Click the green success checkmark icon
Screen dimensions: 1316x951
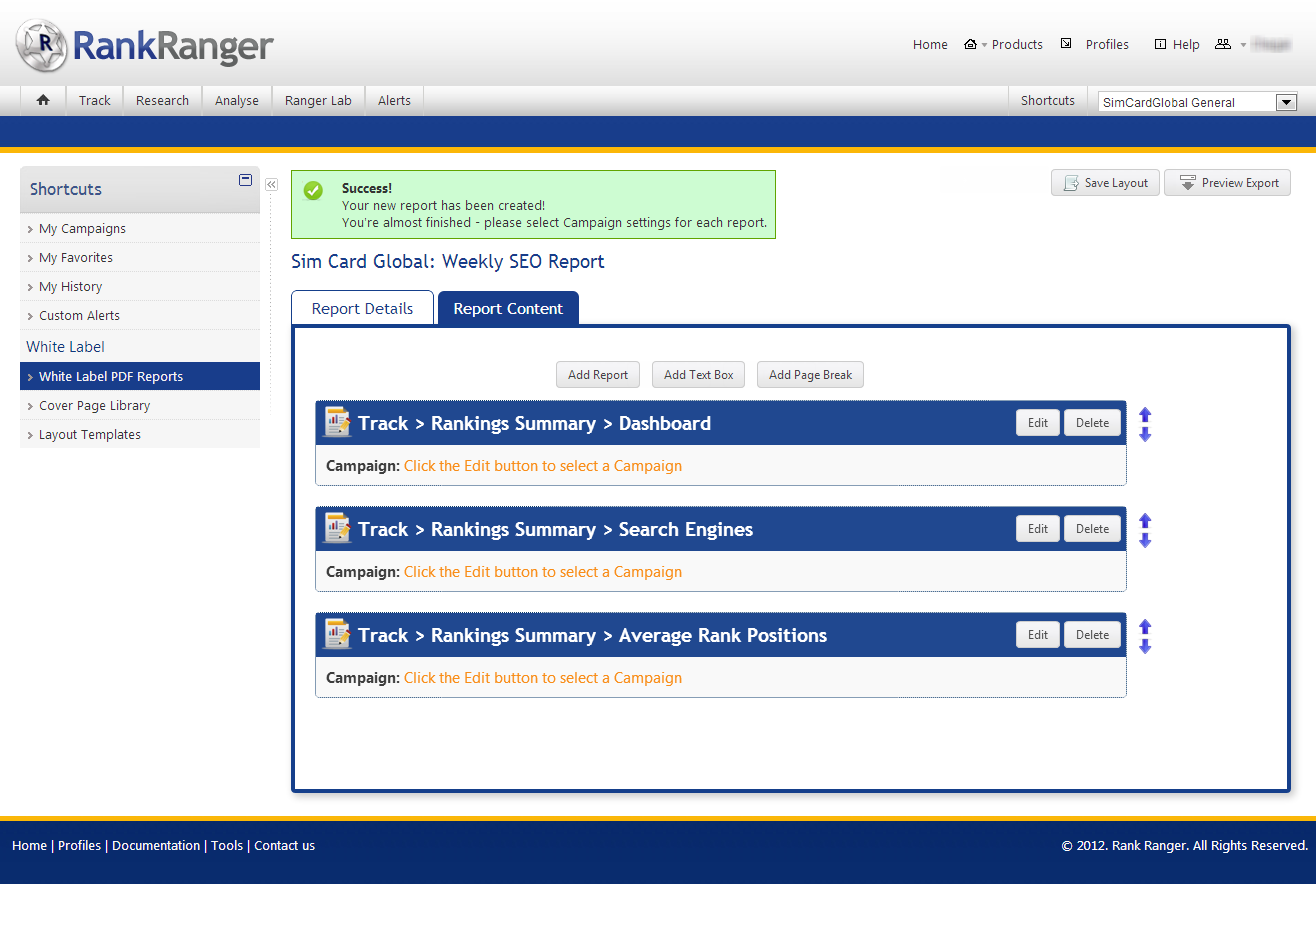(313, 190)
